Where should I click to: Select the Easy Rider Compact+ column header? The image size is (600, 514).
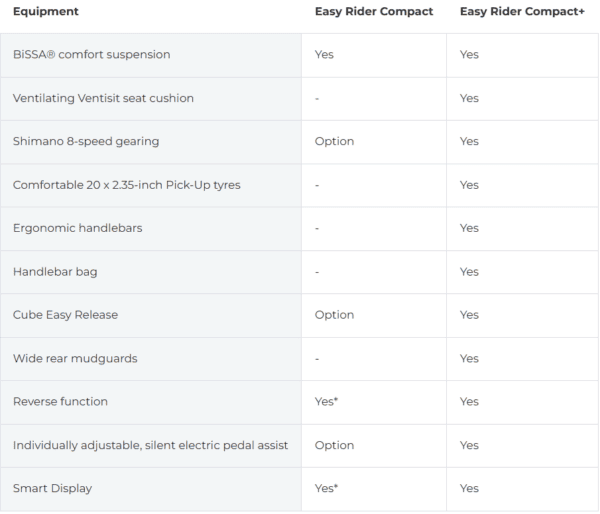(x=522, y=11)
